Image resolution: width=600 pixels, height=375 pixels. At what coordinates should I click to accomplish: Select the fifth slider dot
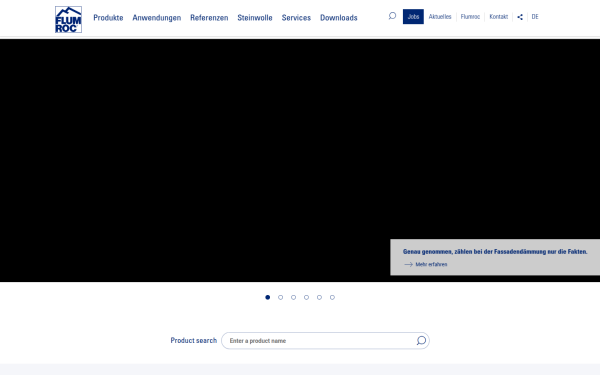tap(320, 297)
